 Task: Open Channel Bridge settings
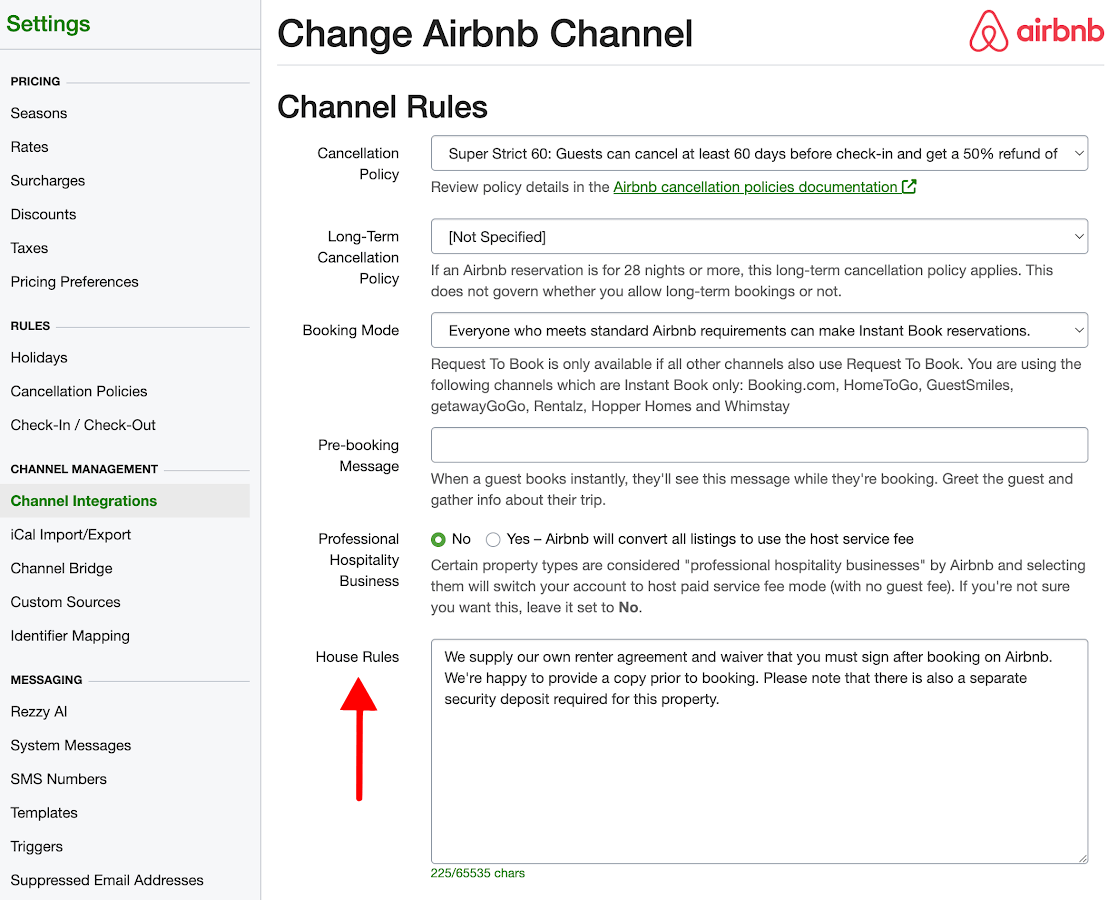click(x=61, y=568)
